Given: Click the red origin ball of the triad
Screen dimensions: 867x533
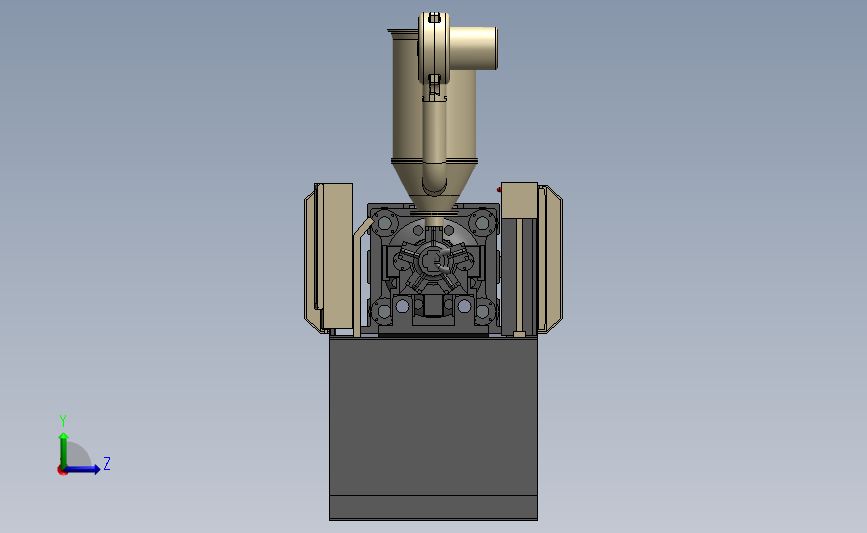Looking at the screenshot, I should pyautogui.click(x=62, y=471).
